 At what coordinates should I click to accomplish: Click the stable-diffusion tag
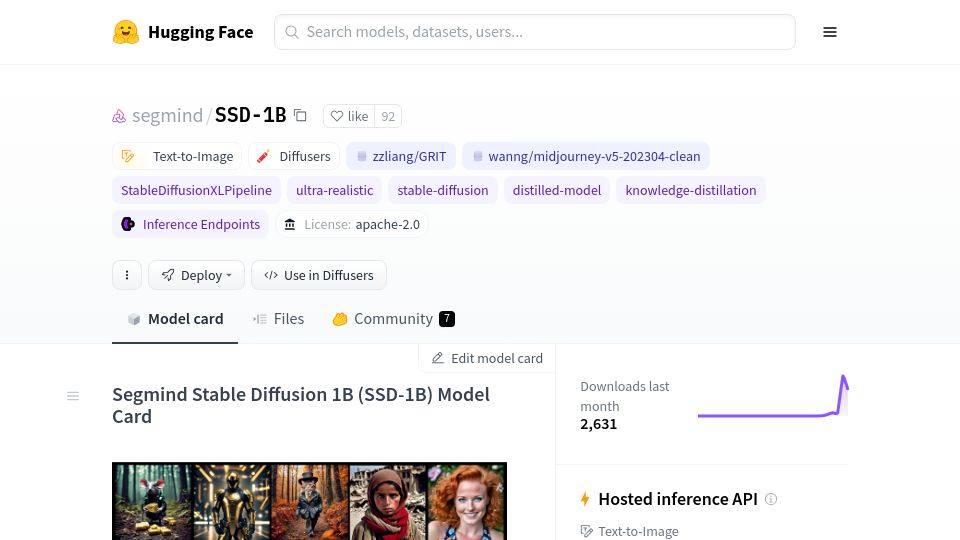[x=443, y=190]
